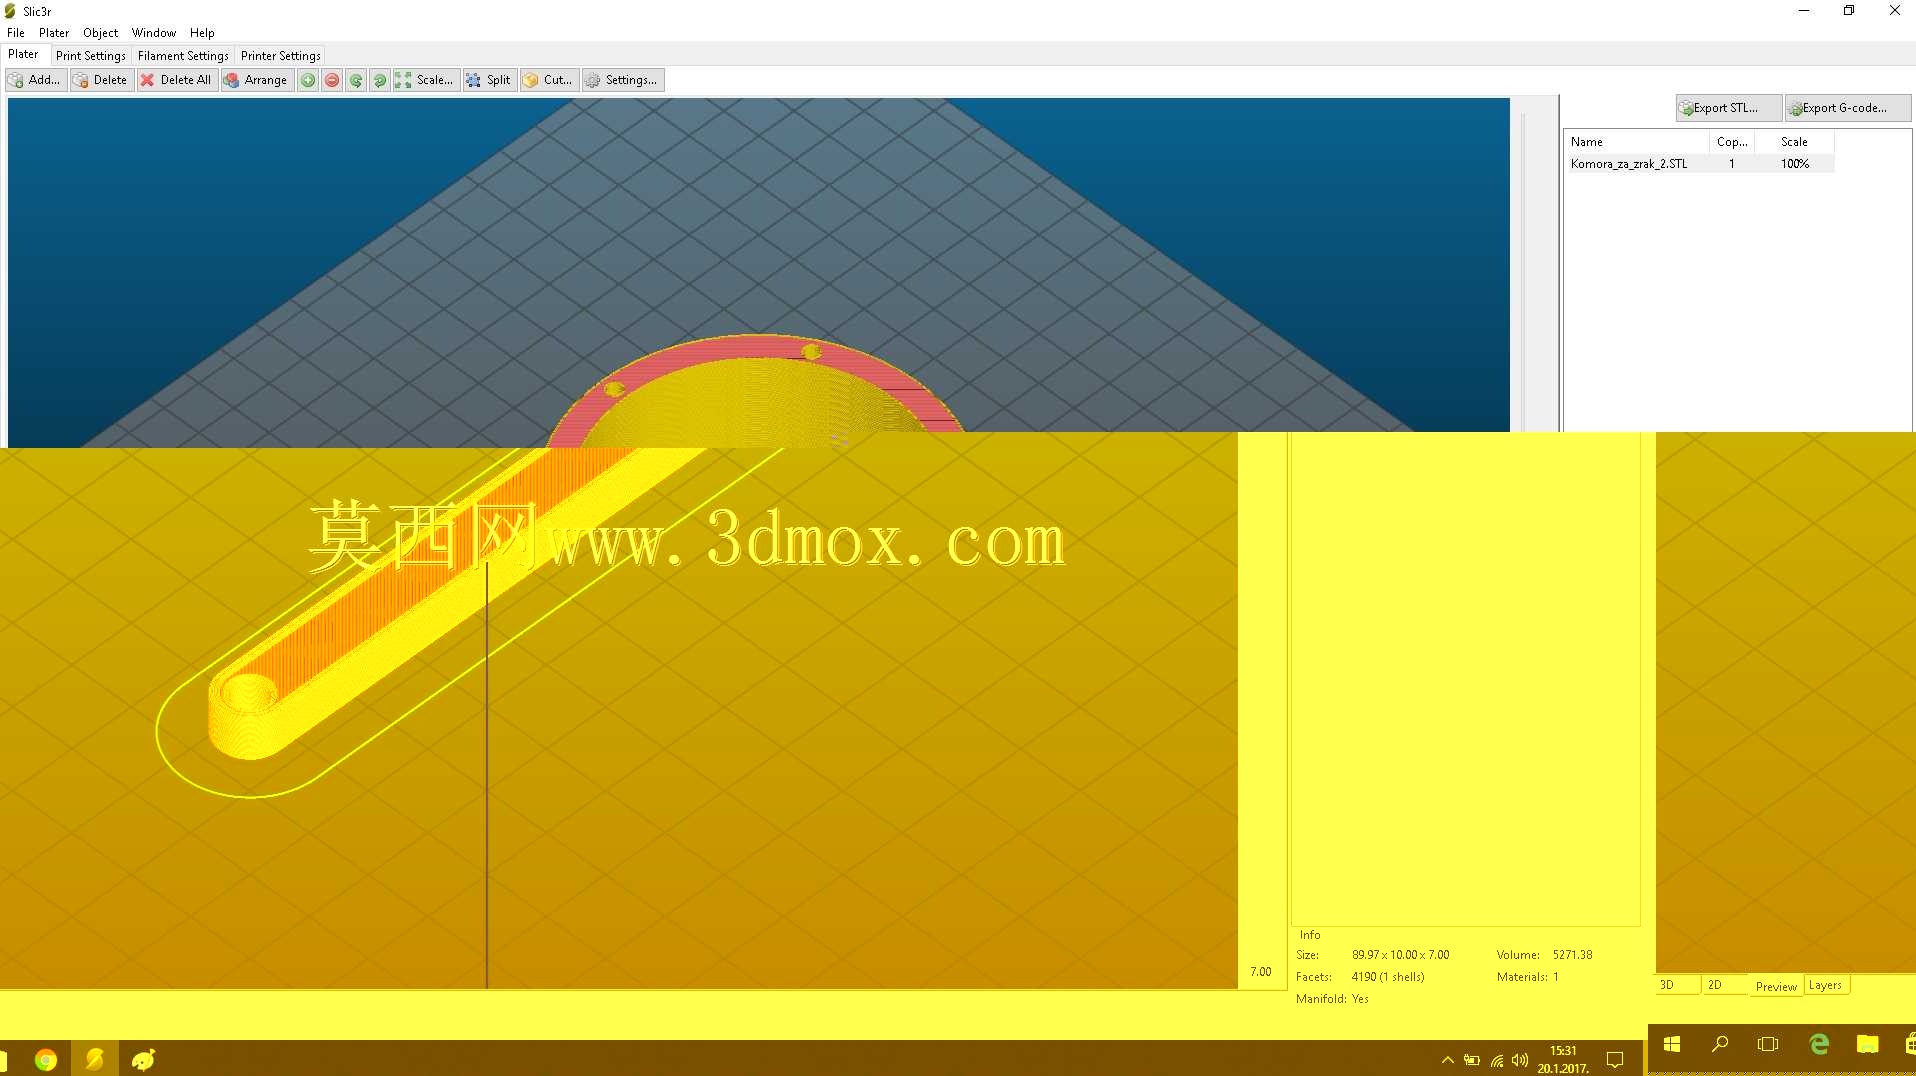1916x1076 pixels.
Task: Click the red-rimmed circular model in 3D view
Action: (x=756, y=390)
